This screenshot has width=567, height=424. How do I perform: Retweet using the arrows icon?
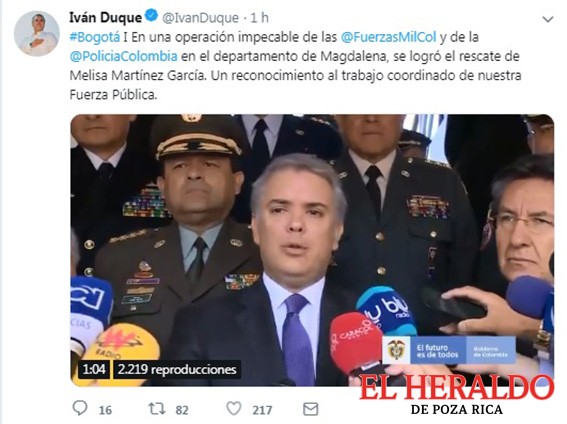[157, 408]
